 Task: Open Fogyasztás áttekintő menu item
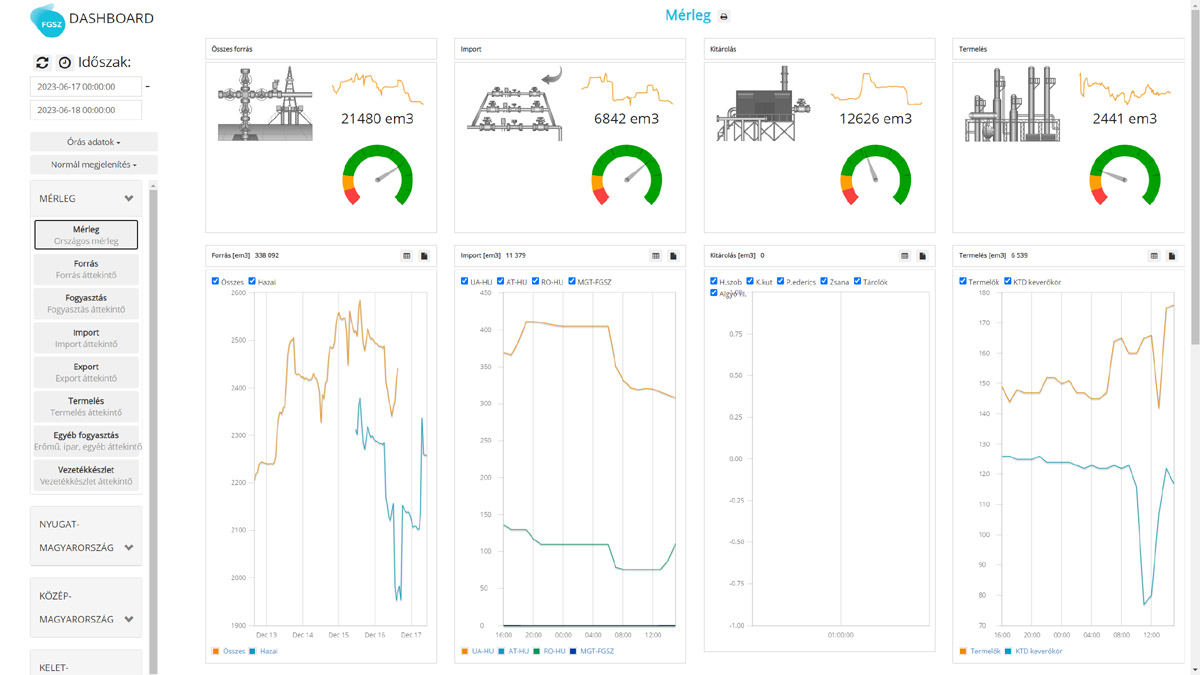pos(86,303)
